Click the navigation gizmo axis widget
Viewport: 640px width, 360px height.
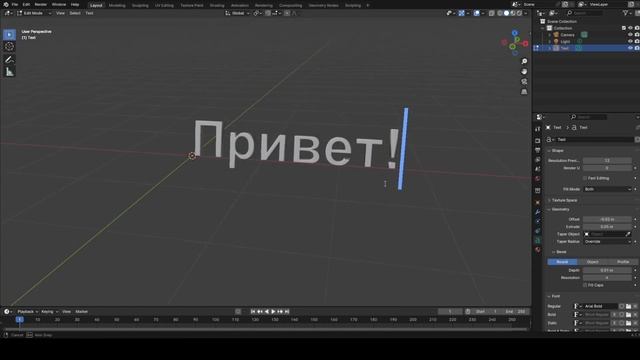pyautogui.click(x=515, y=42)
